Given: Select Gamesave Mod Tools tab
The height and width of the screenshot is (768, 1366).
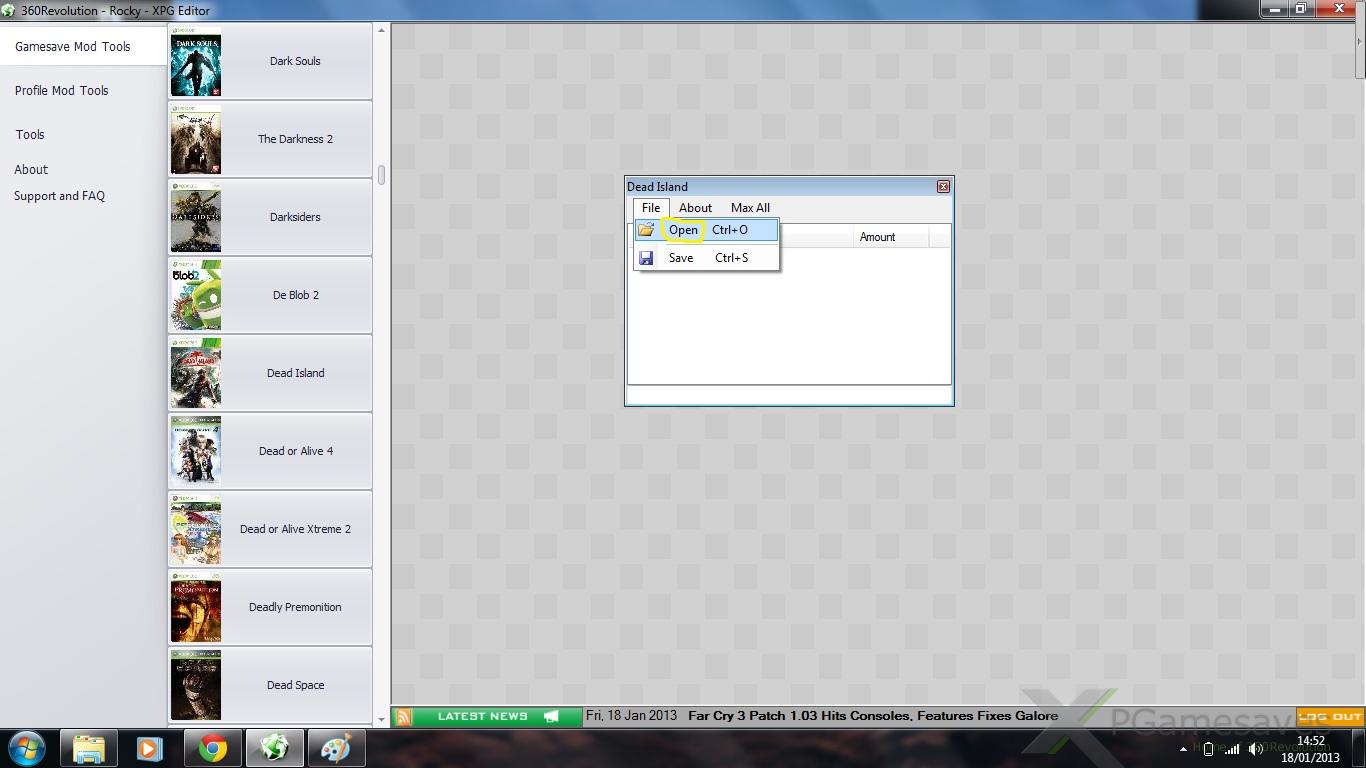Looking at the screenshot, I should pyautogui.click(x=73, y=47).
